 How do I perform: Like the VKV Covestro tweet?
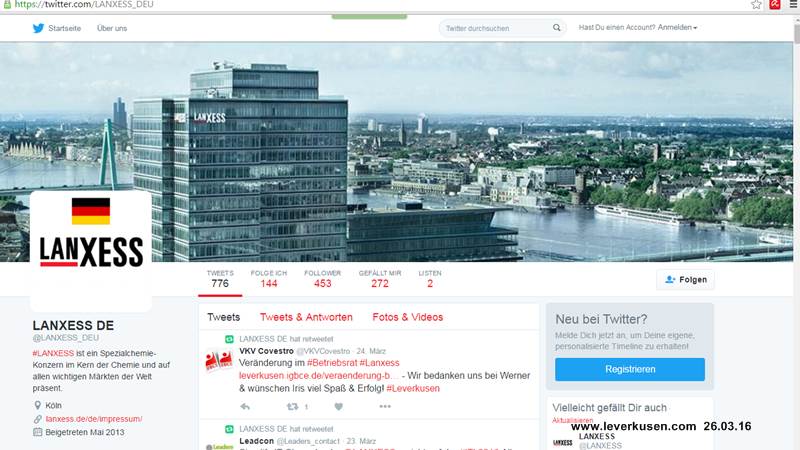(338, 407)
